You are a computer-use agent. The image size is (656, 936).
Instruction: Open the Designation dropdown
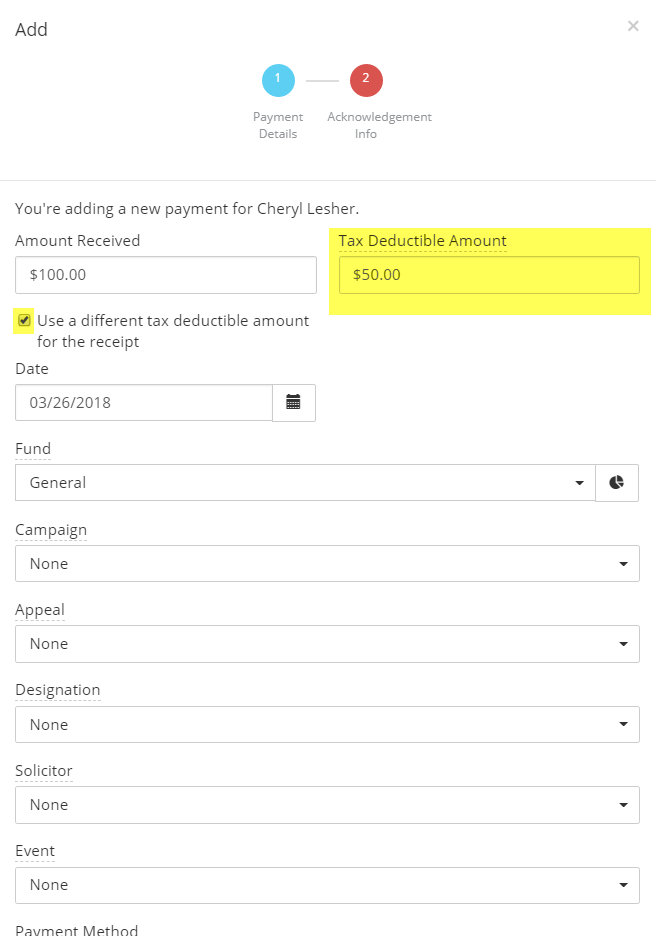(327, 725)
